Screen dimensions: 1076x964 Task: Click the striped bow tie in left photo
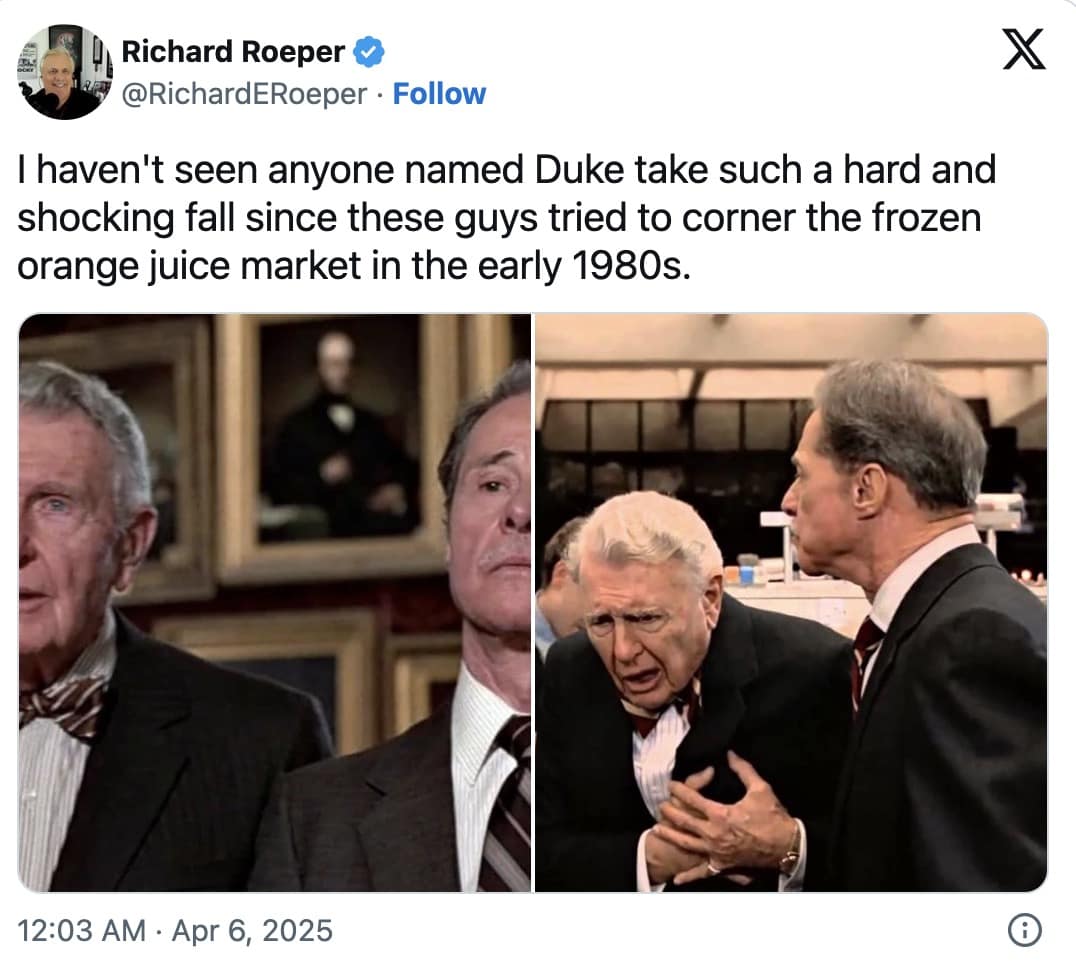point(63,702)
